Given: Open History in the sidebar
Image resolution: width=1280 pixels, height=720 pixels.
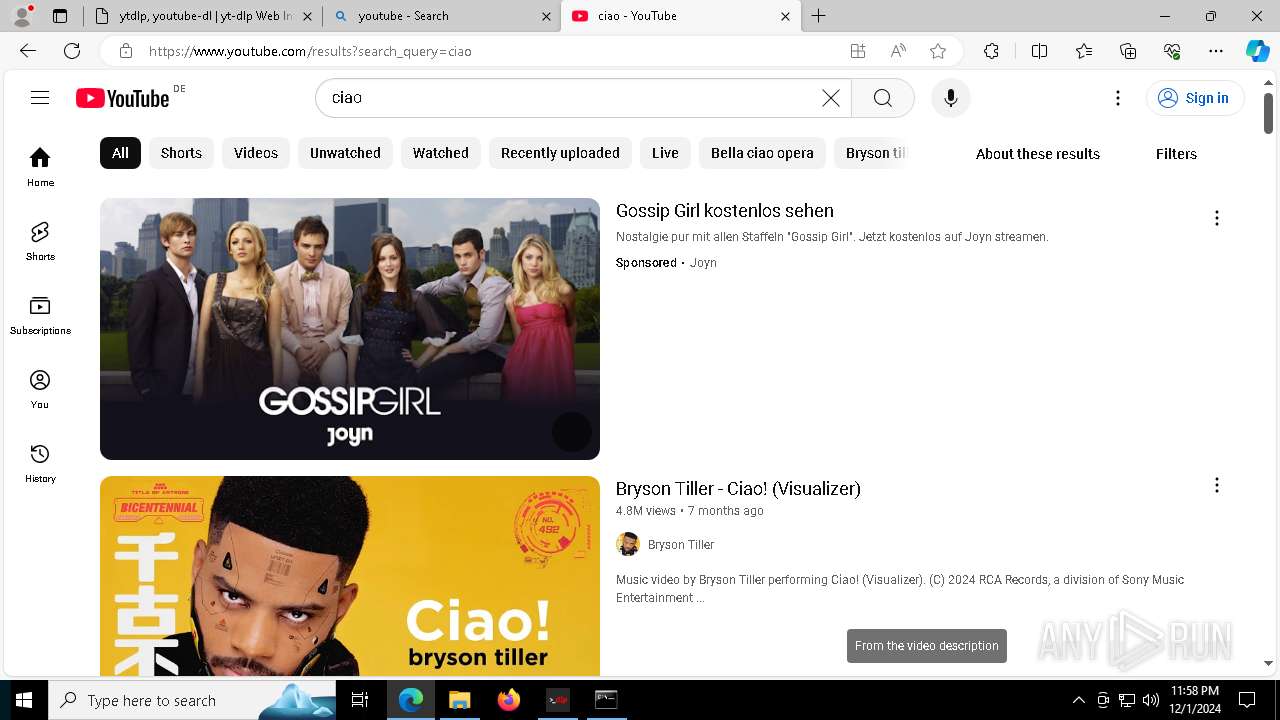Looking at the screenshot, I should click(40, 463).
